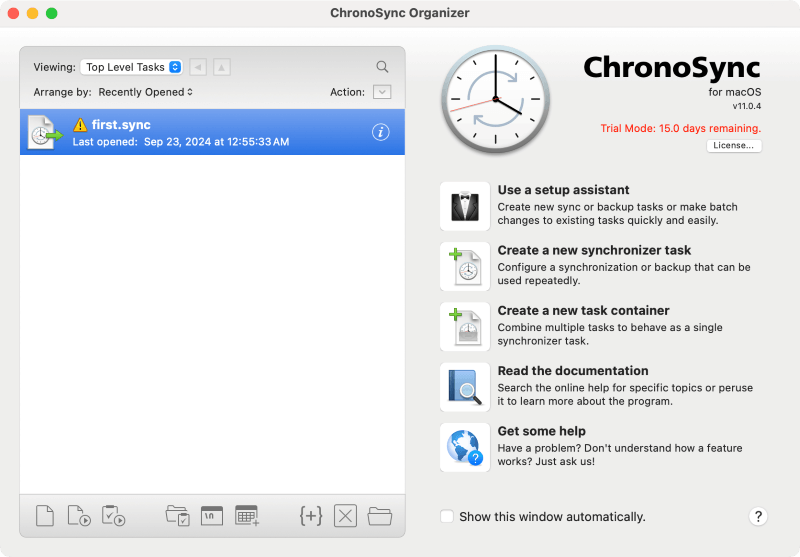Viewport: 800px width, 557px height.
Task: Click the question mark help button
Action: (758, 516)
